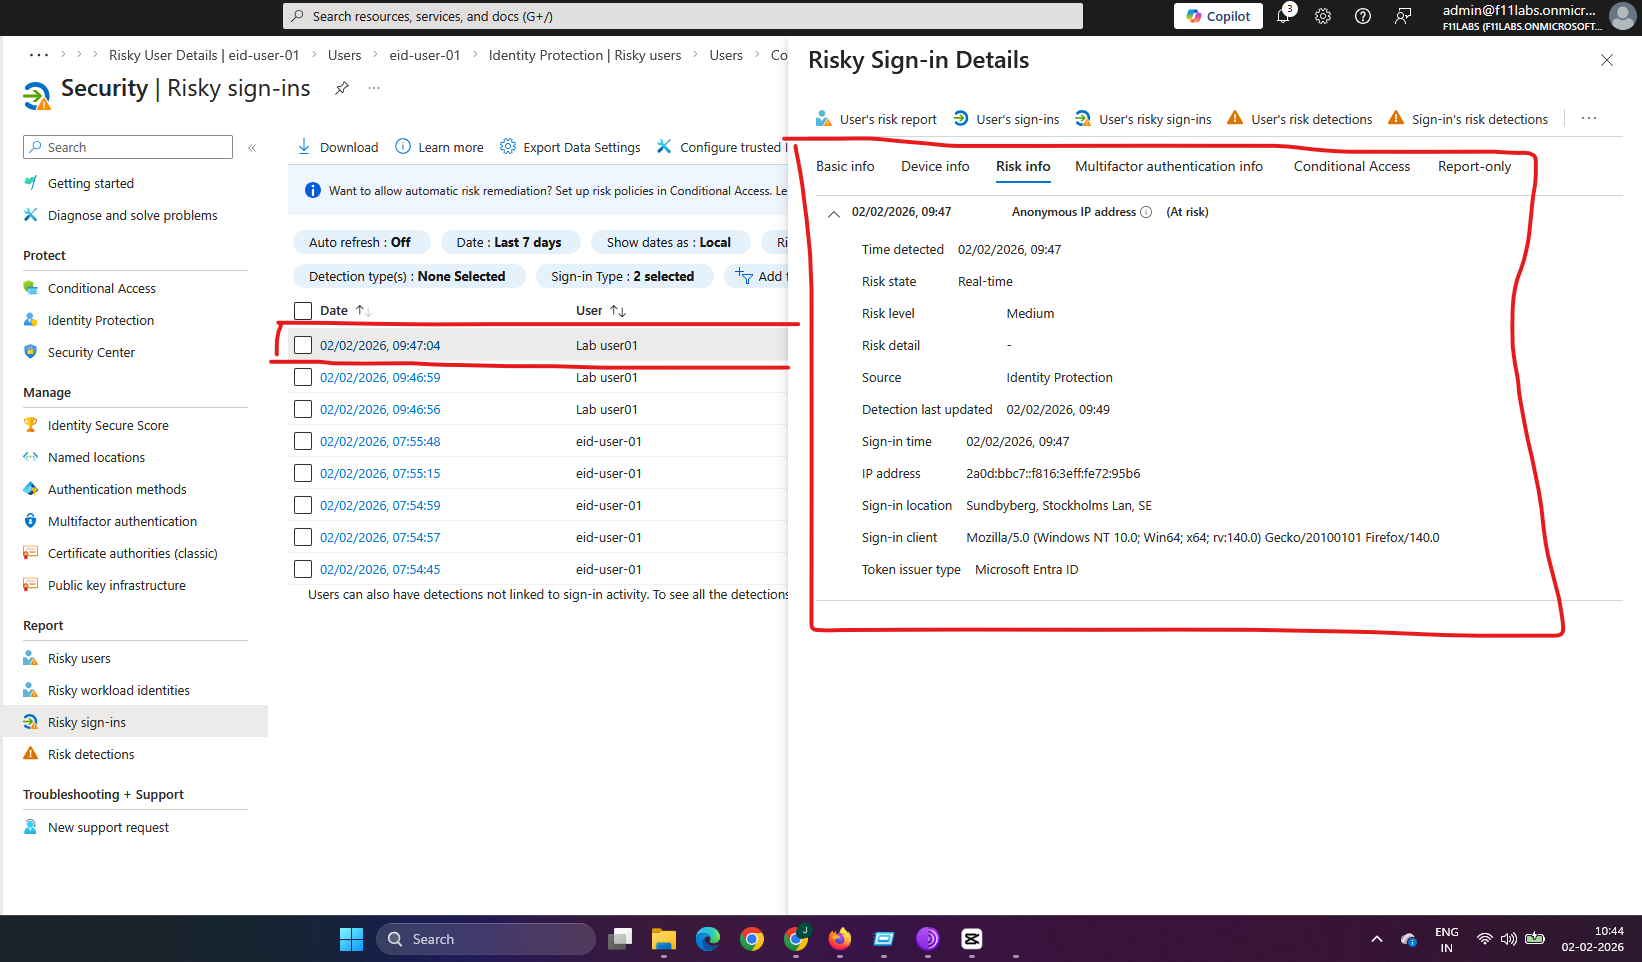Open User's risk report
Screen dimensions: 1642x962
click(x=876, y=119)
